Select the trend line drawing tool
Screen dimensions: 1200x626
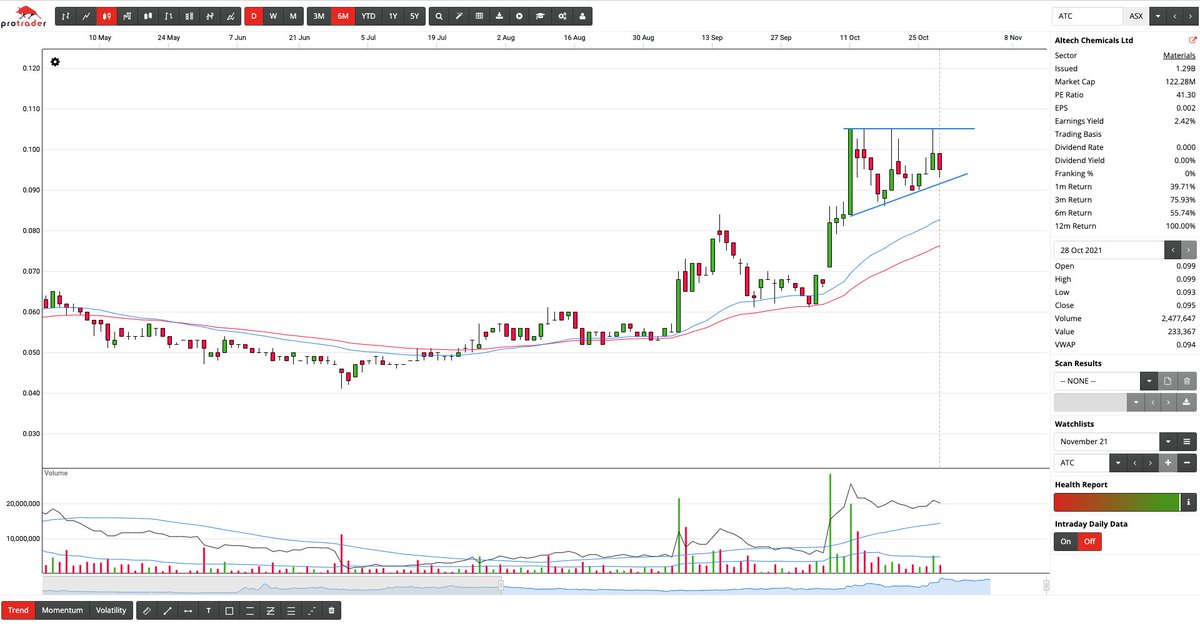(167, 610)
